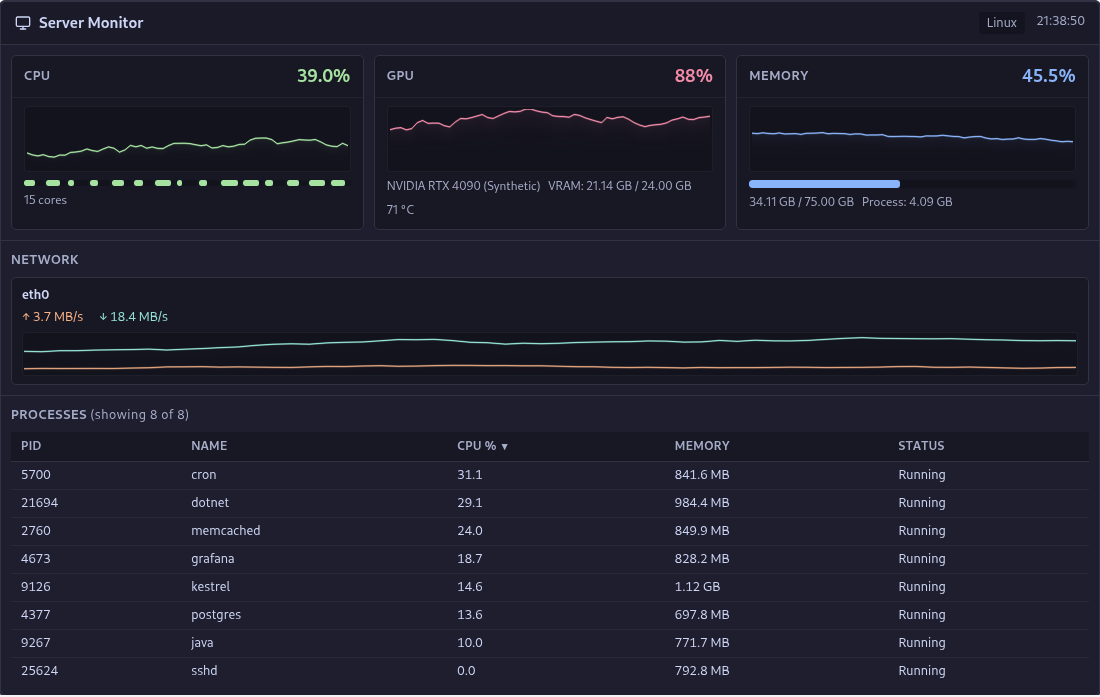Sort processes by NAME column header
The image size is (1100, 697).
pyautogui.click(x=209, y=446)
